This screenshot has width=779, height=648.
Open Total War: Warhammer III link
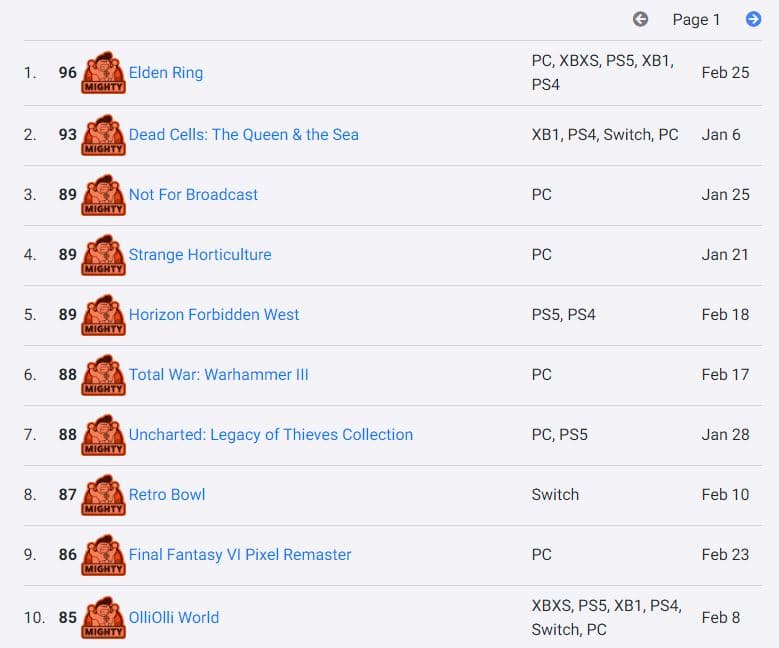pyautogui.click(x=219, y=375)
